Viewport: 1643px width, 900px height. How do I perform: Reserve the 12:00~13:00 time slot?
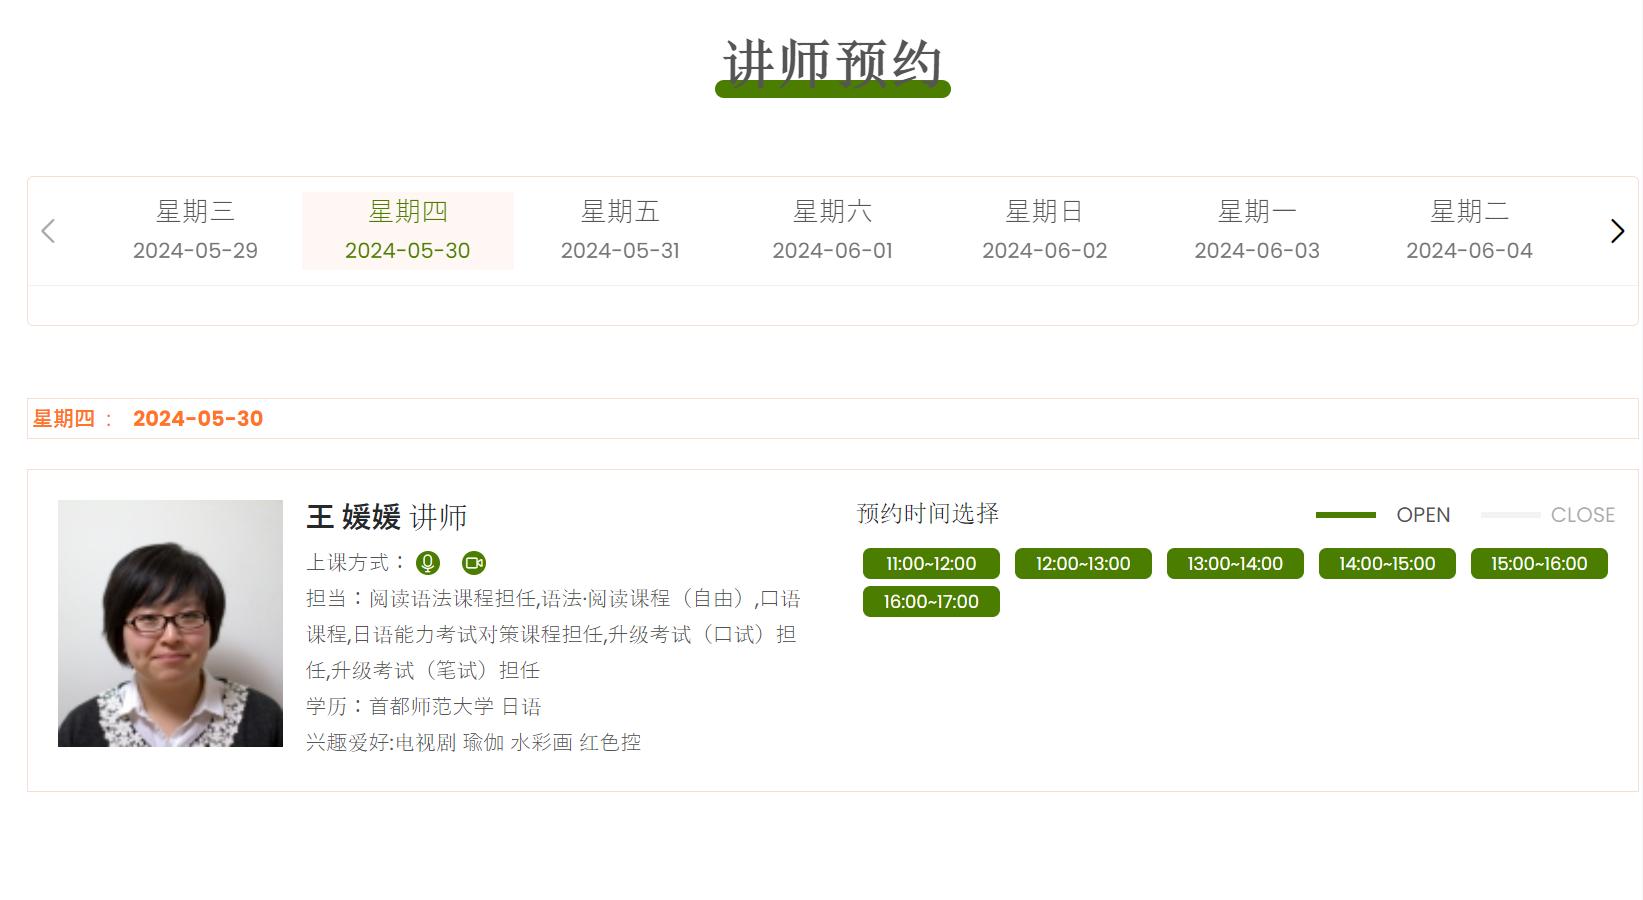[x=1083, y=563]
